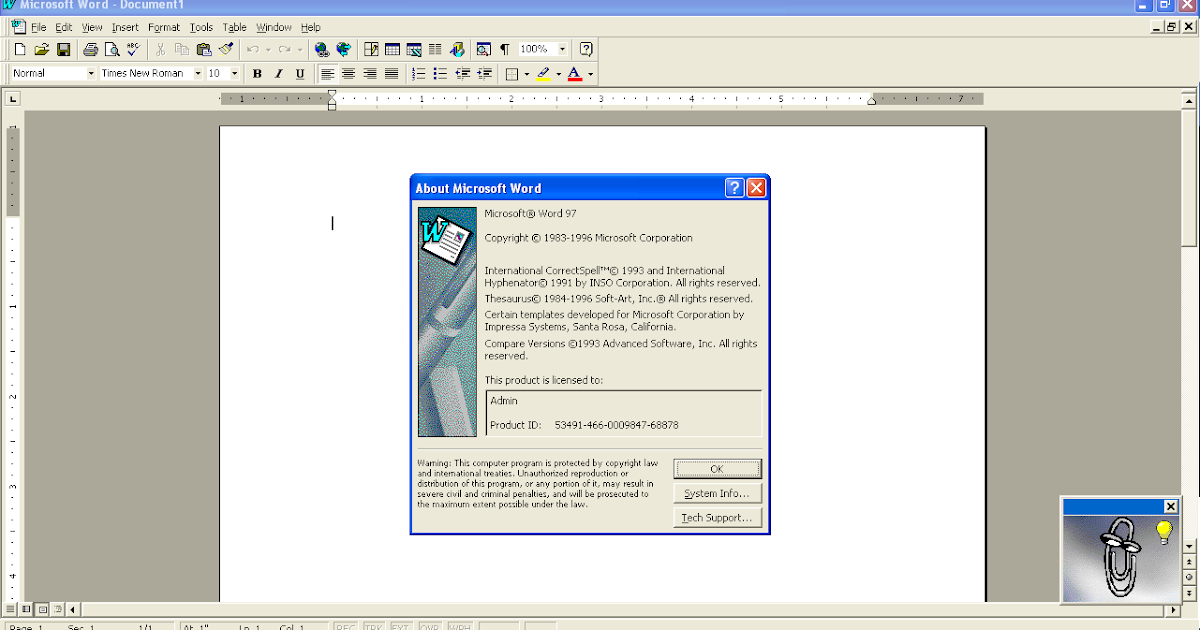Screen dimensions: 1200x630
Task: Toggle Italic formatting
Action: pyautogui.click(x=278, y=74)
